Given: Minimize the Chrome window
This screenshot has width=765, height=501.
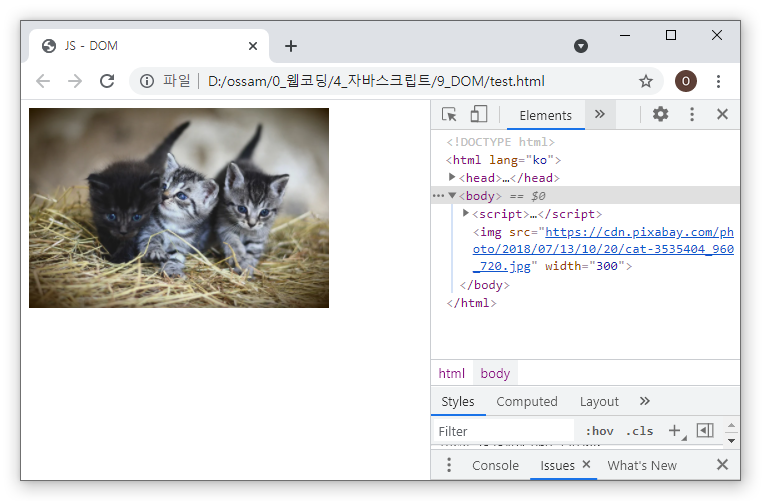Looking at the screenshot, I should (625, 35).
